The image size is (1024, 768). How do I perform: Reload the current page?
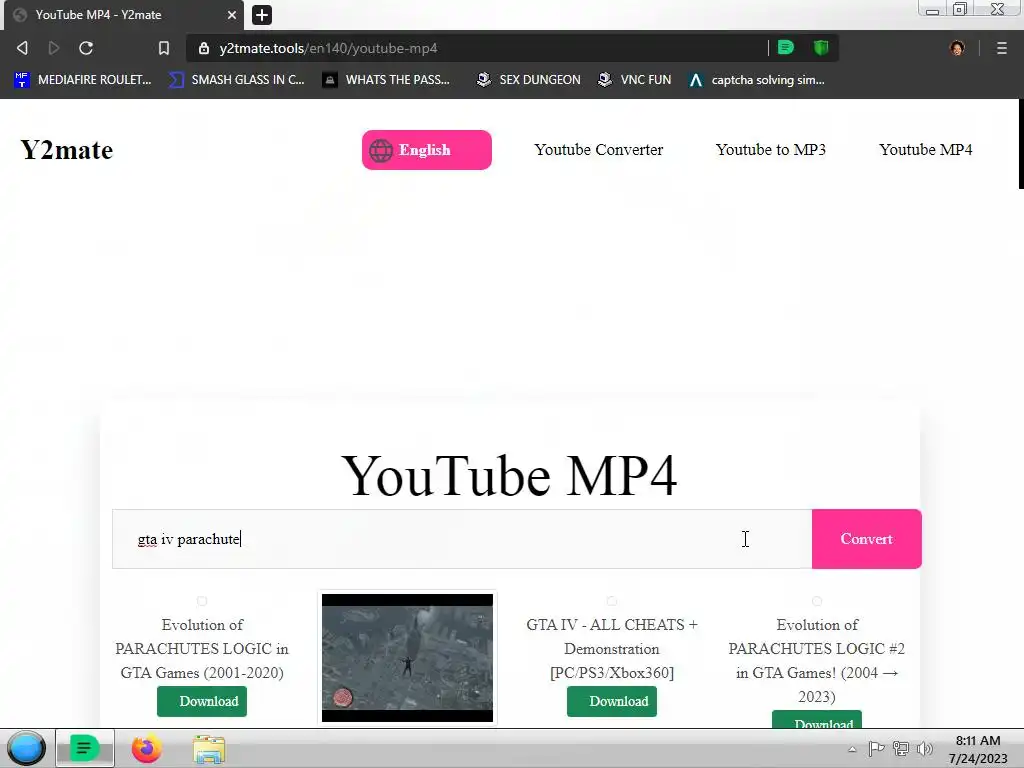(86, 48)
